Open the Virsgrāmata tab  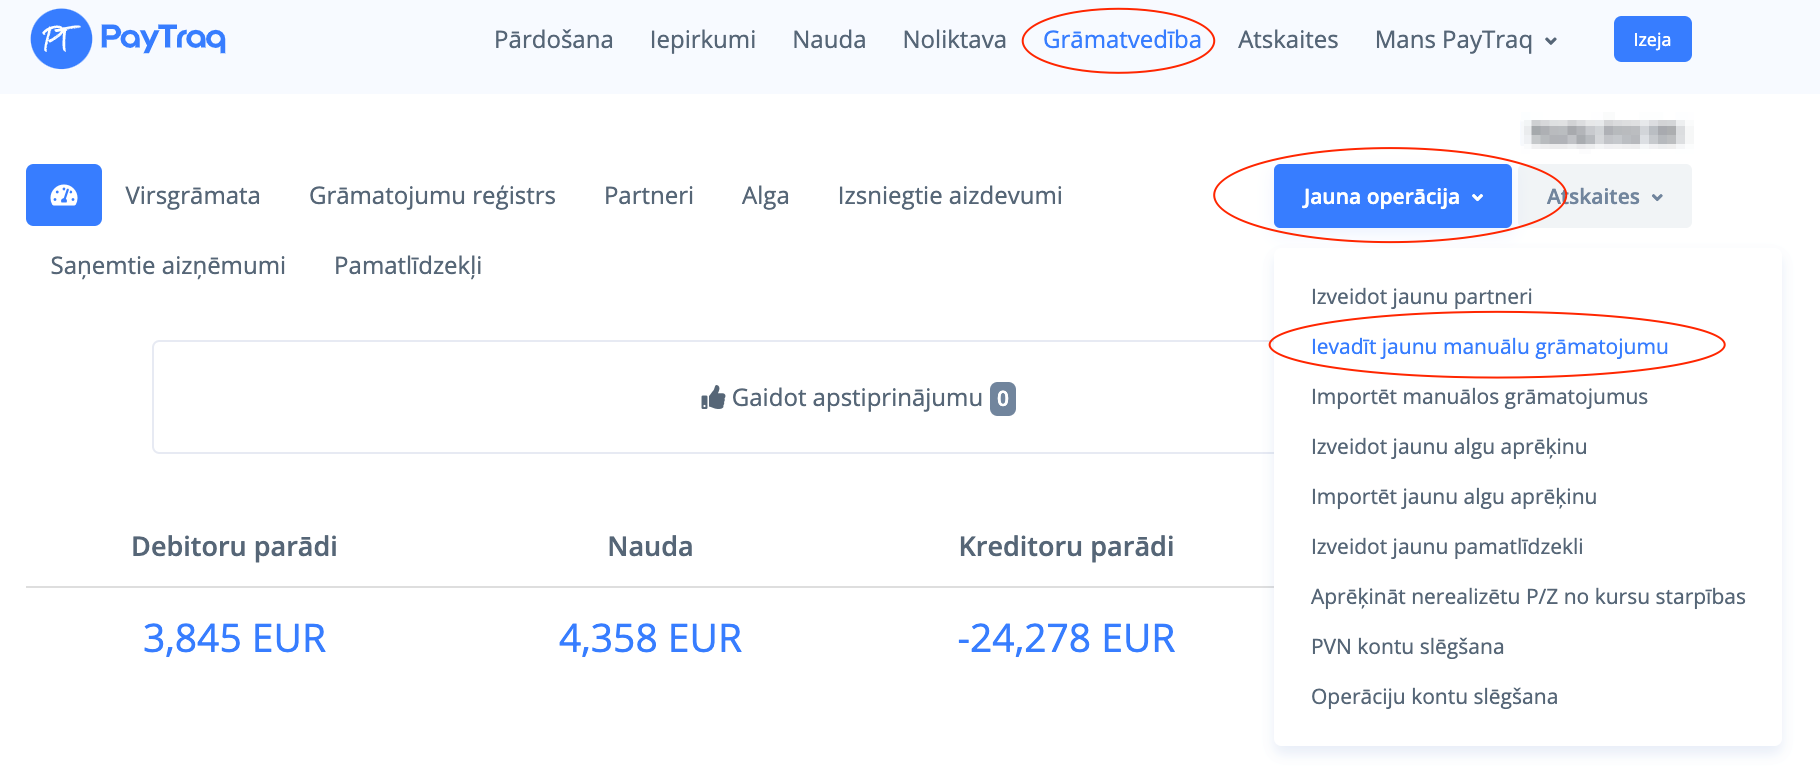tap(192, 196)
